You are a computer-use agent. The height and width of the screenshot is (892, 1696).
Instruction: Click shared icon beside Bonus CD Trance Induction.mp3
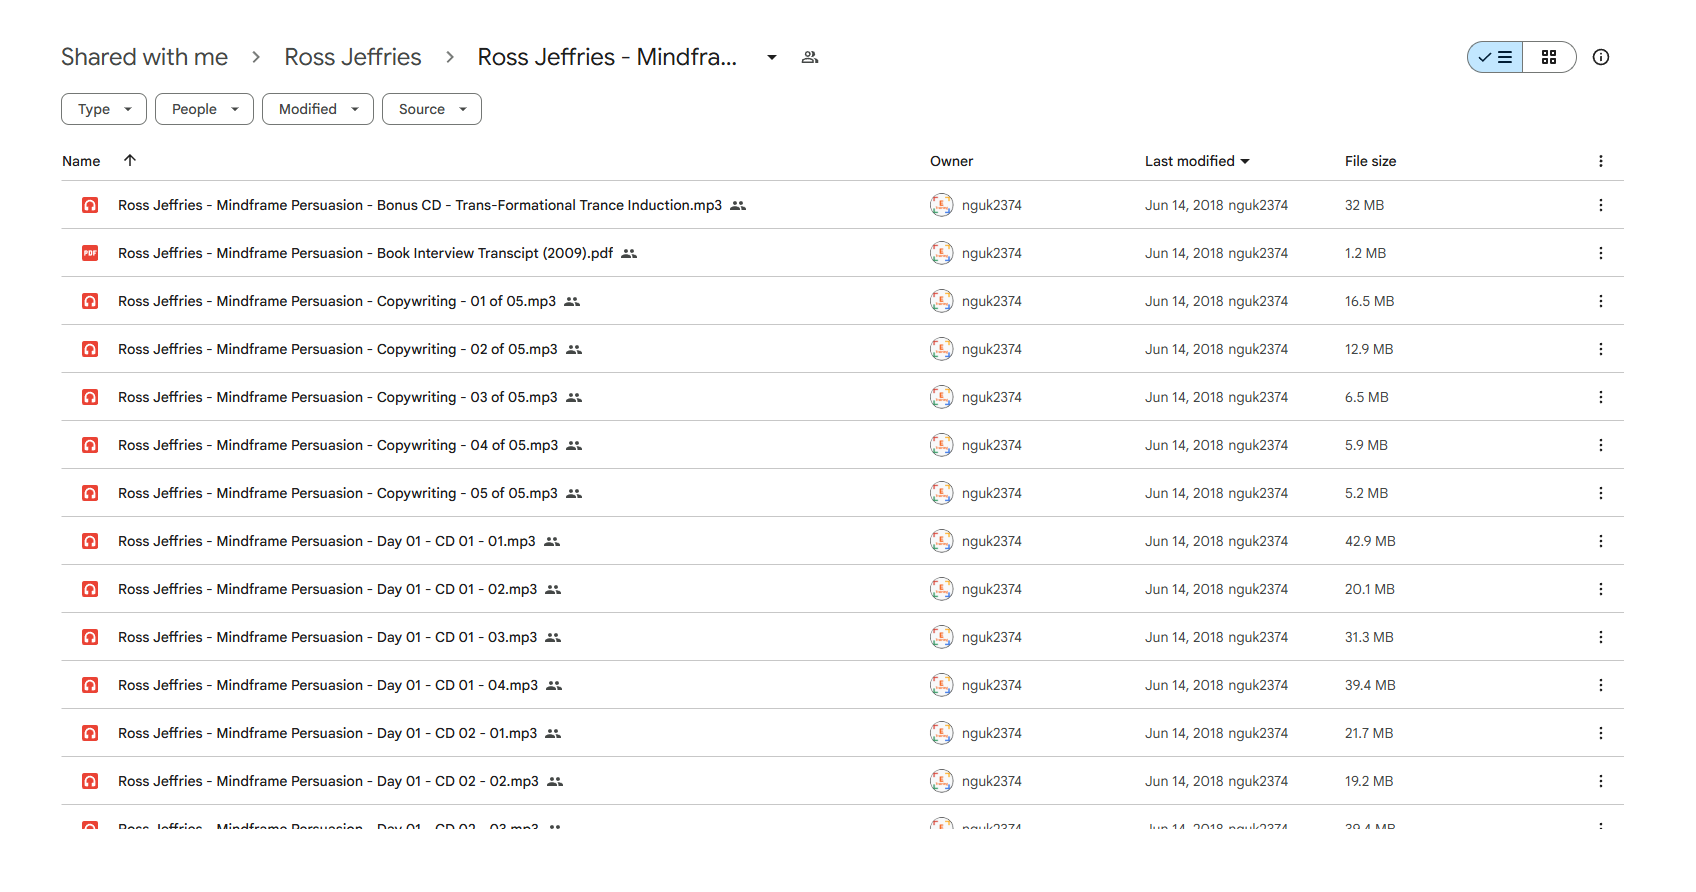(x=738, y=205)
